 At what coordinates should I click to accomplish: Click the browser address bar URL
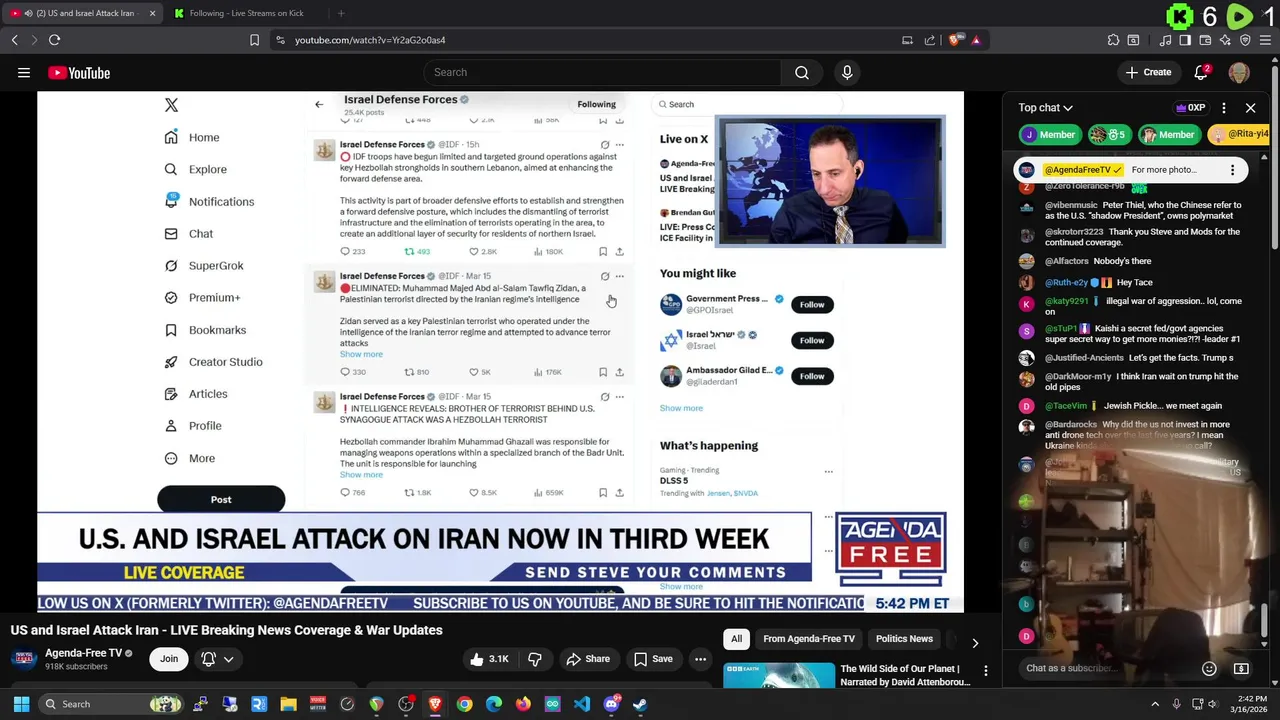point(370,40)
